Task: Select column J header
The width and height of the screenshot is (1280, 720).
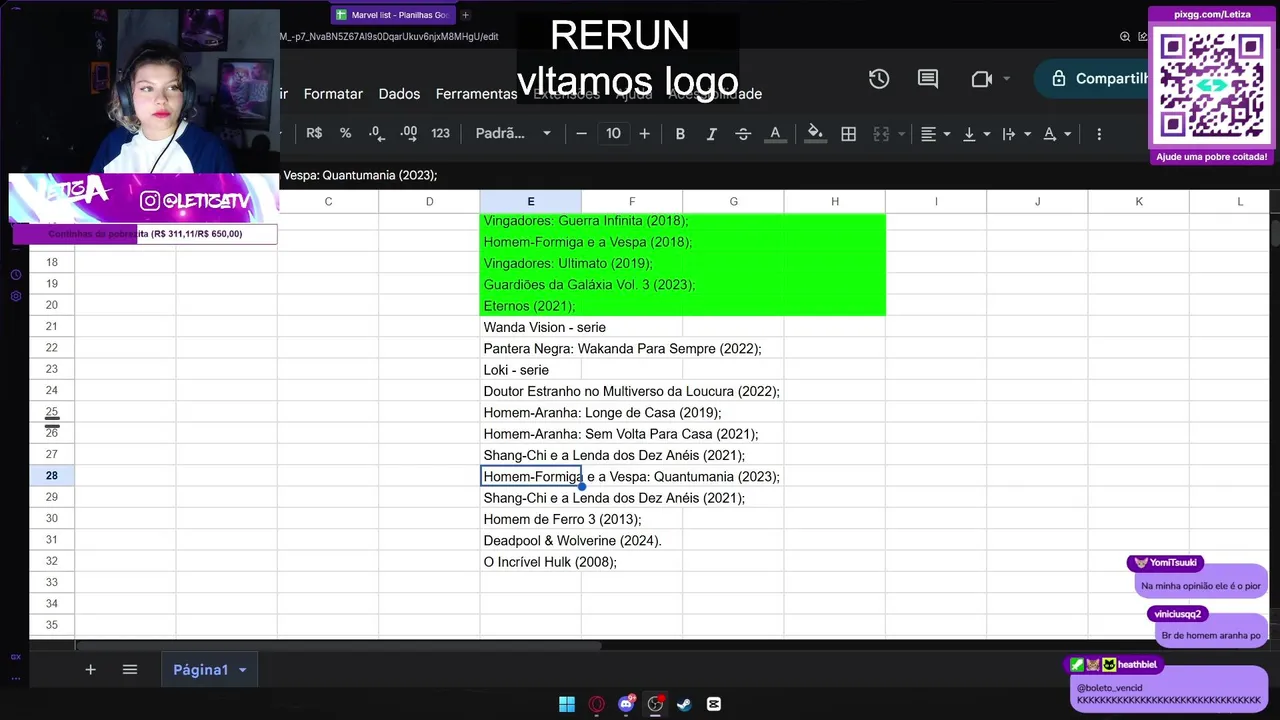Action: coord(1037,201)
